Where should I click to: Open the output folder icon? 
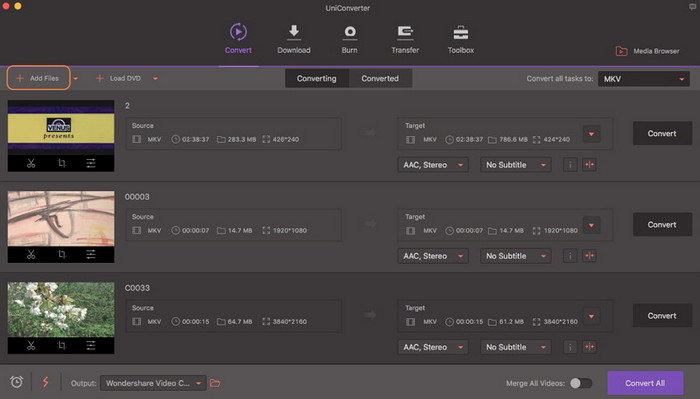coord(215,383)
